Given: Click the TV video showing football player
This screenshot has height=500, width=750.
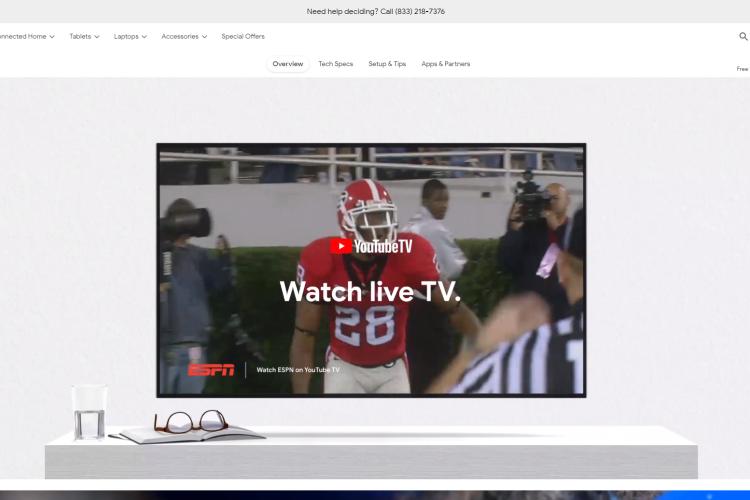Looking at the screenshot, I should pos(371,270).
